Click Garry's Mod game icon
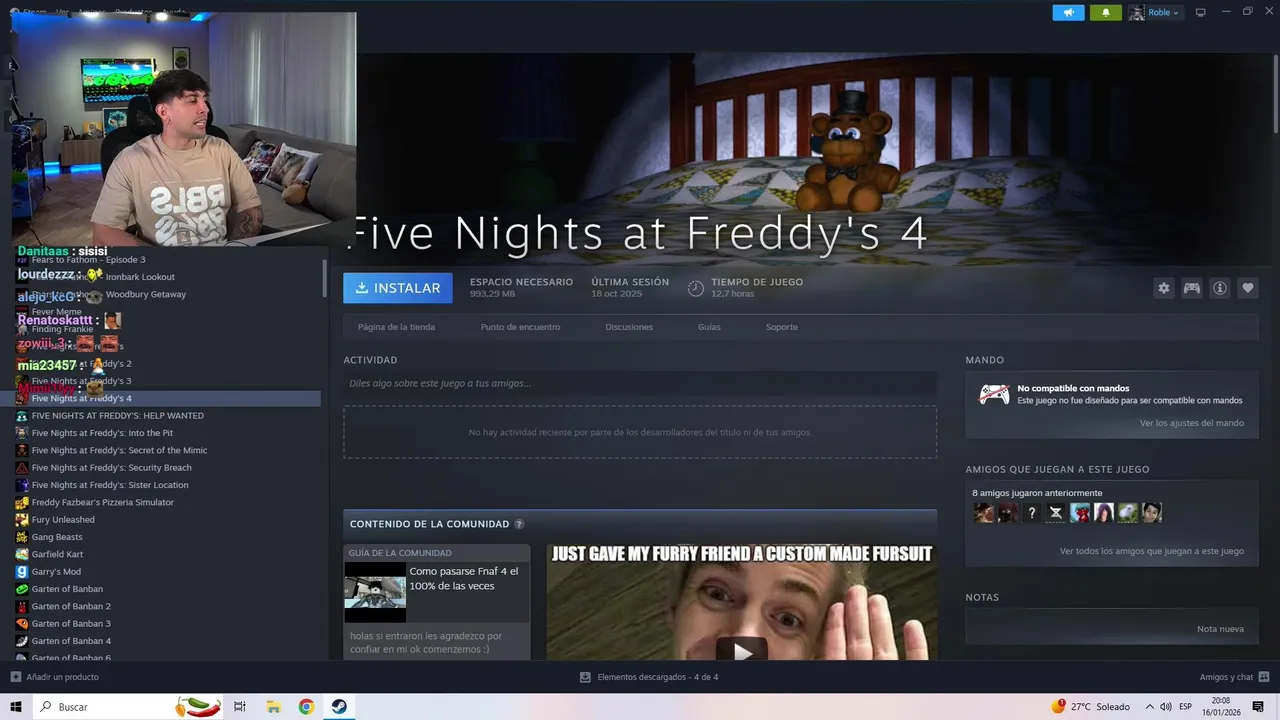The width and height of the screenshot is (1280, 720). pos(22,571)
